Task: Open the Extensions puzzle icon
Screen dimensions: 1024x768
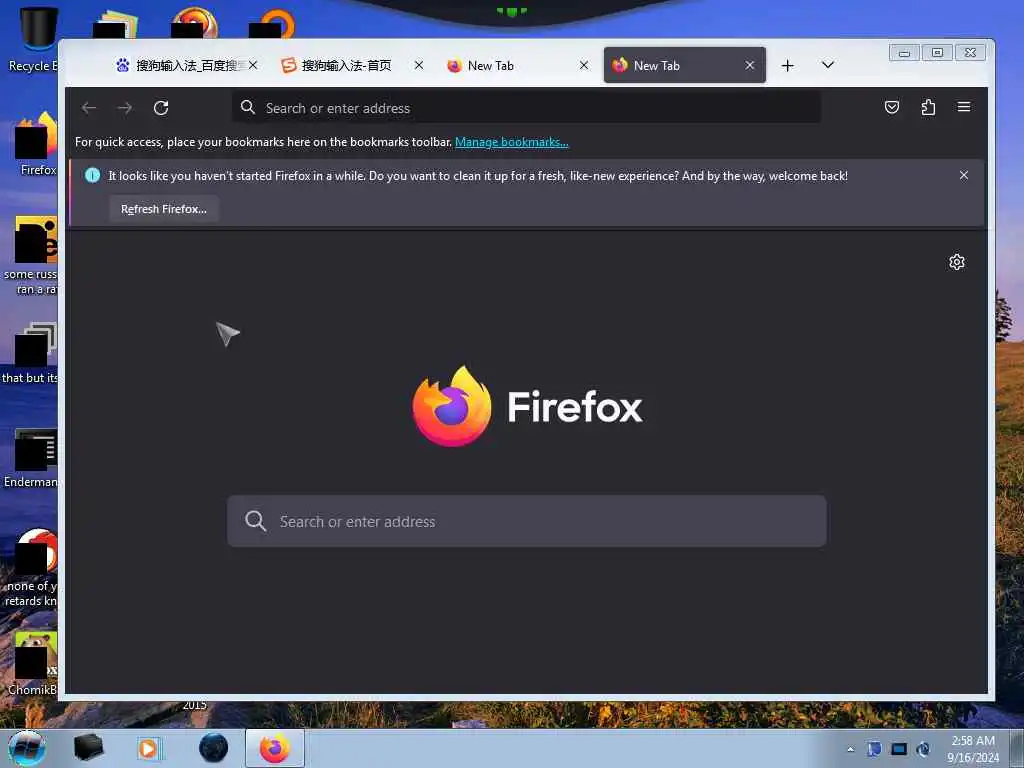Action: pyautogui.click(x=928, y=107)
